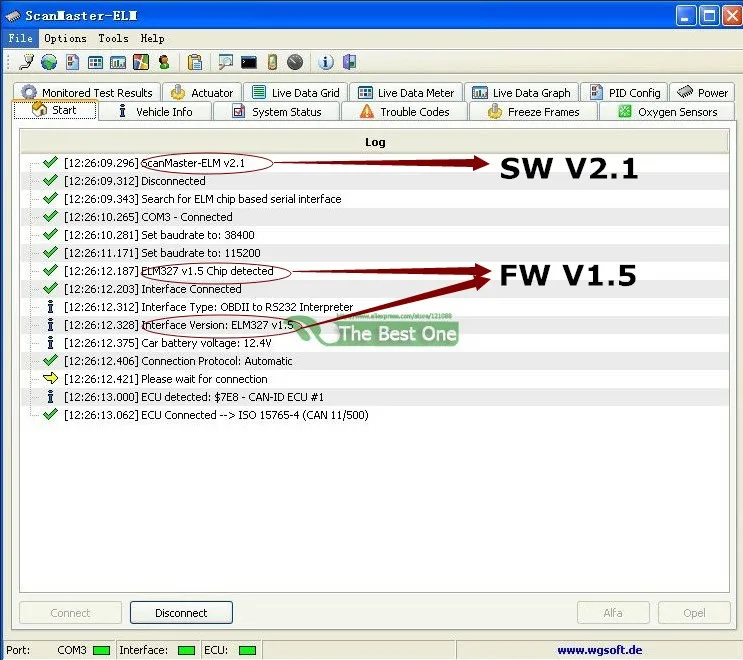Image resolution: width=743 pixels, height=660 pixels.
Task: Select 'Please wait for connection' row
Action: click(375, 379)
